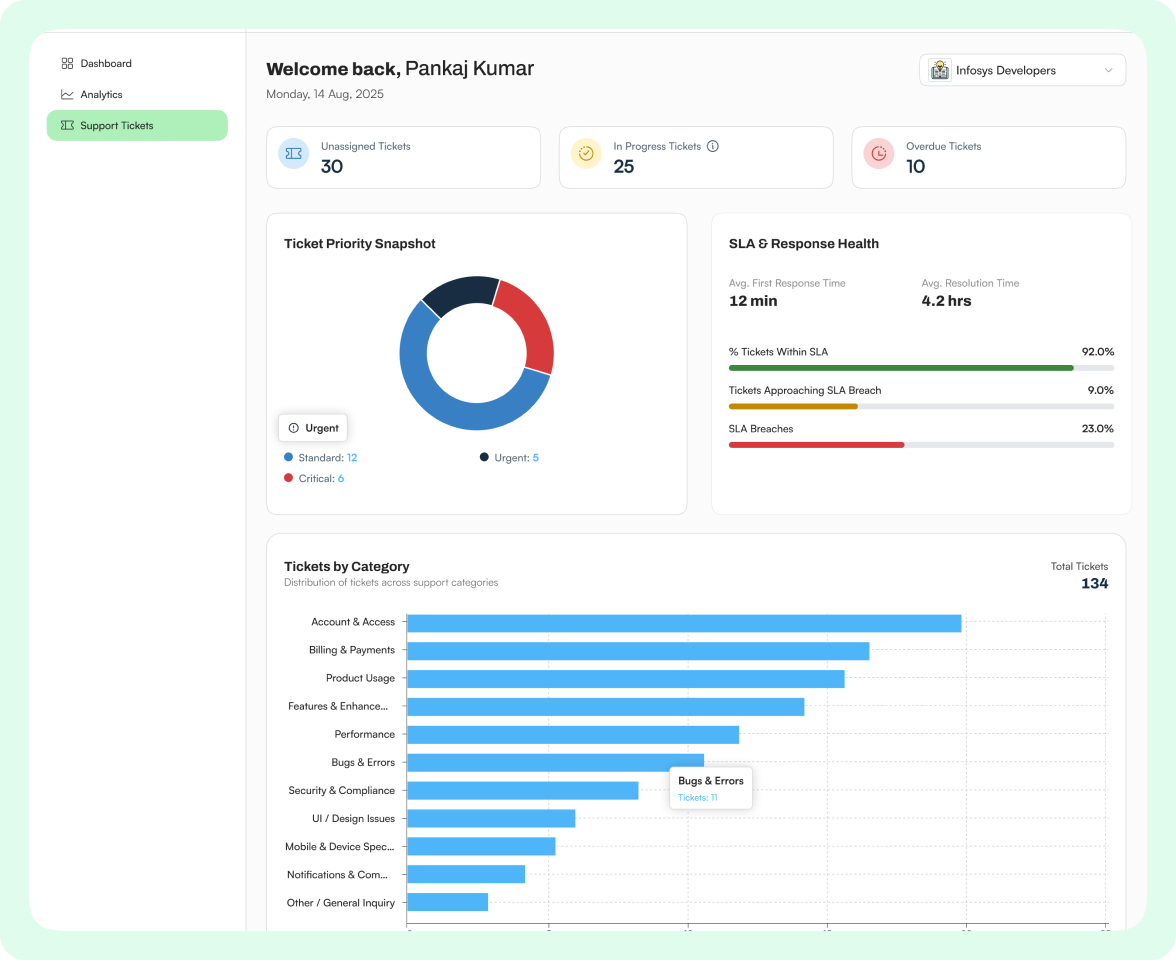
Task: Click the yellow In Progress Tickets icon
Action: (x=586, y=154)
